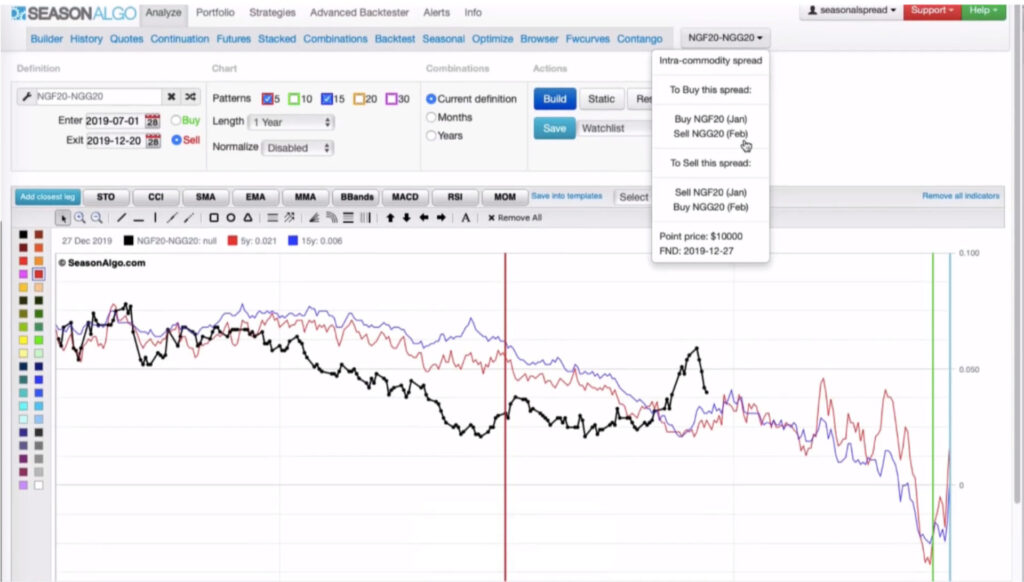Open the Seasonal menu item

point(445,39)
